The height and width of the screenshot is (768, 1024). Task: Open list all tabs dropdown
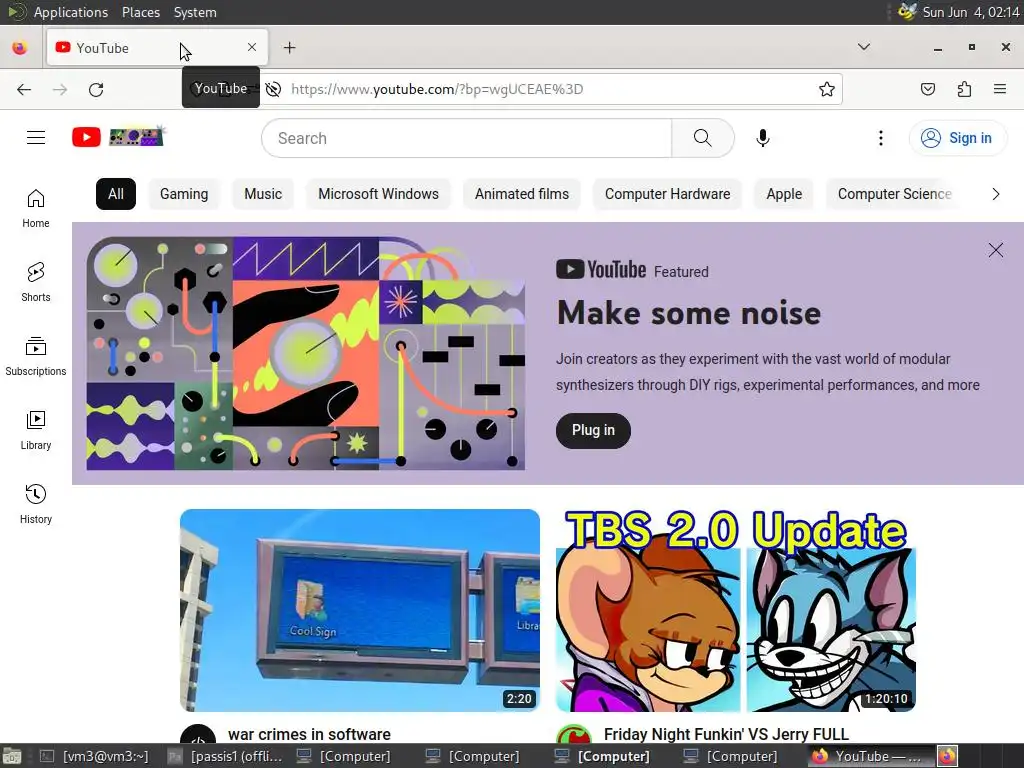click(863, 47)
